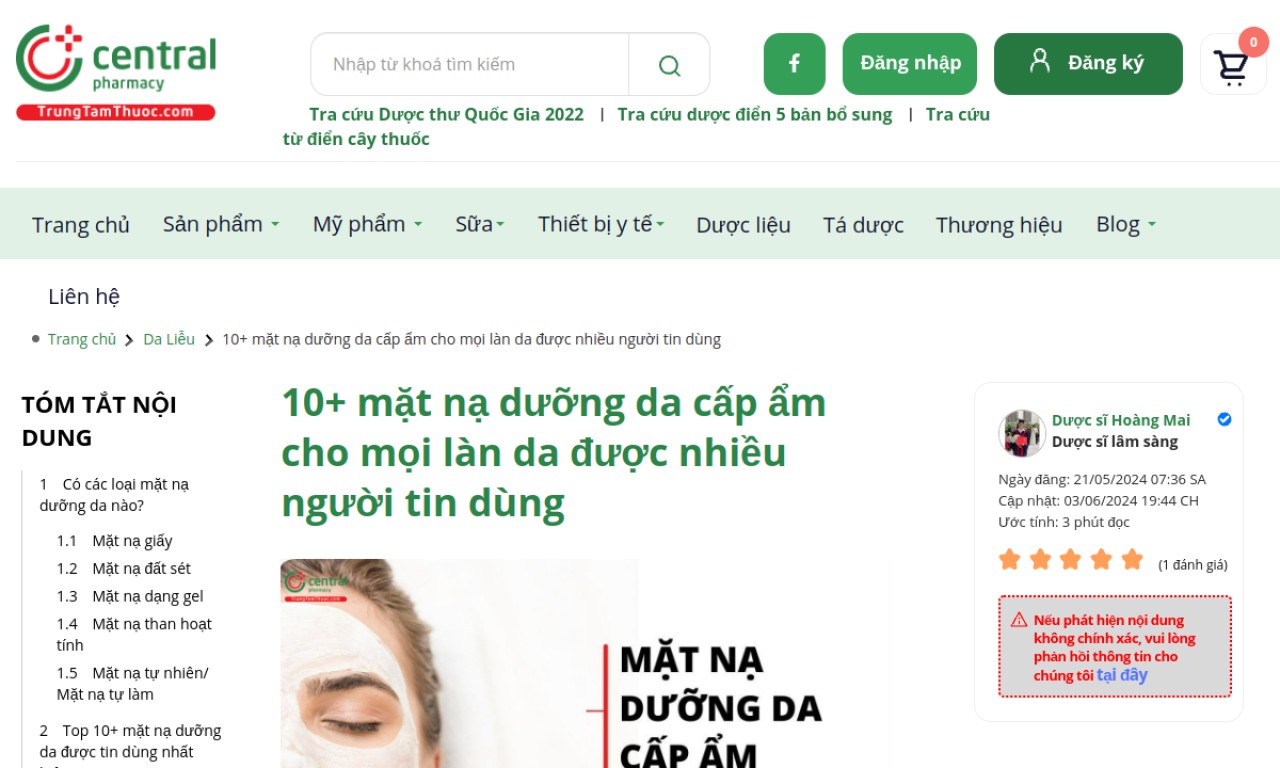
Task: Expand the Thiết bị y tế dropdown
Action: (x=601, y=224)
